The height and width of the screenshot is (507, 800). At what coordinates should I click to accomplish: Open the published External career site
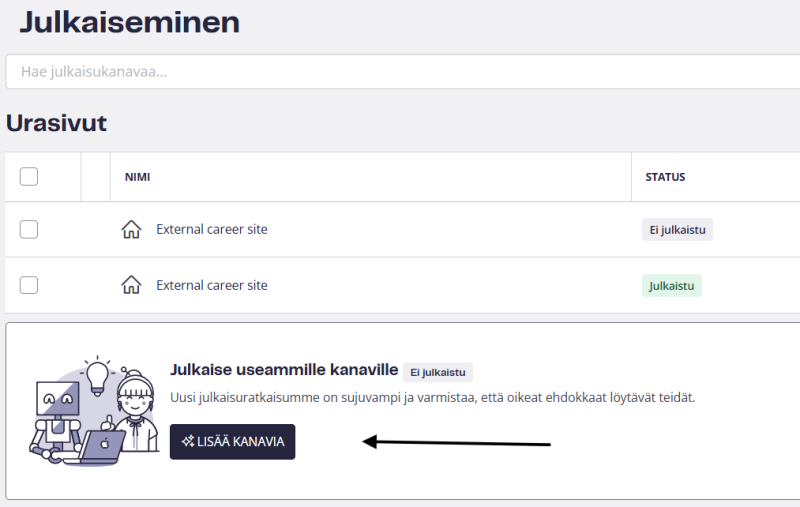(x=212, y=285)
